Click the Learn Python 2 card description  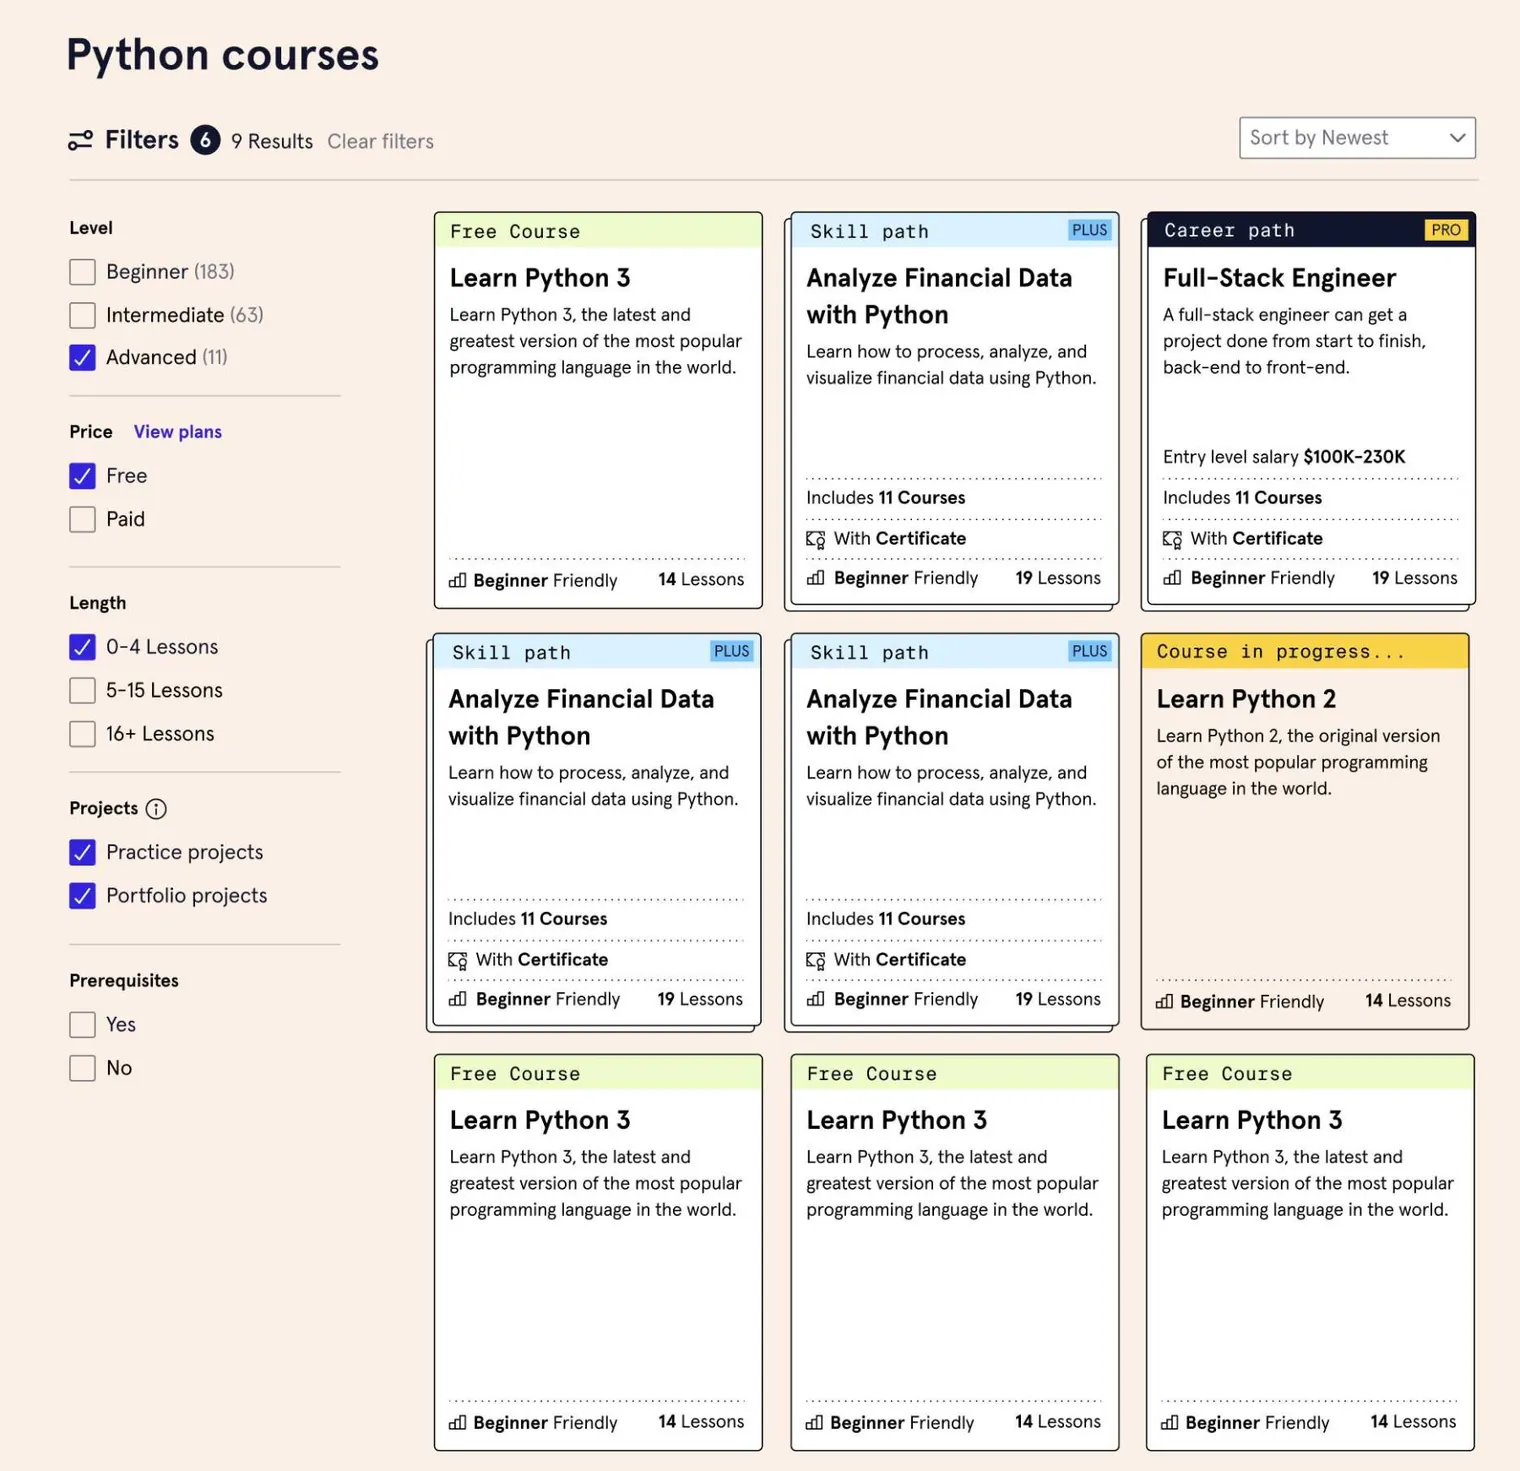tap(1298, 762)
